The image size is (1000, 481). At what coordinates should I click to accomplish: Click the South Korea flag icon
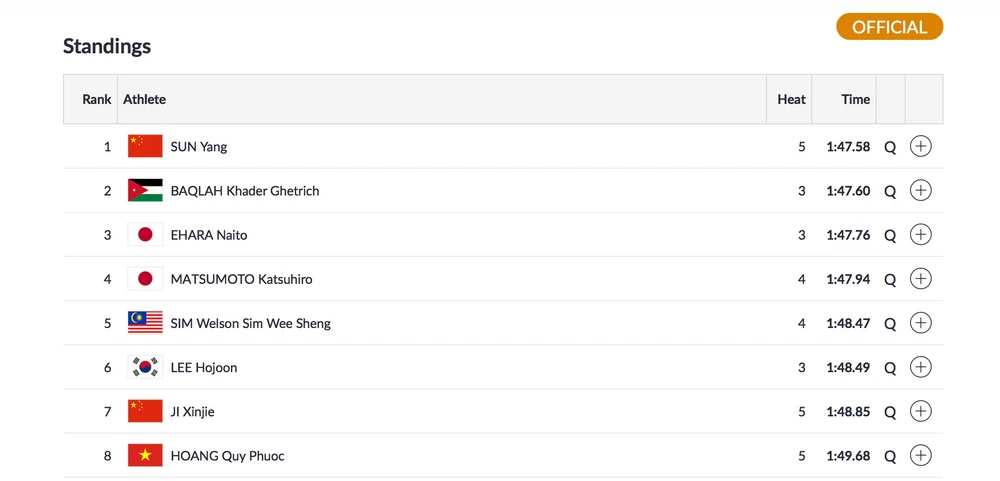(145, 367)
